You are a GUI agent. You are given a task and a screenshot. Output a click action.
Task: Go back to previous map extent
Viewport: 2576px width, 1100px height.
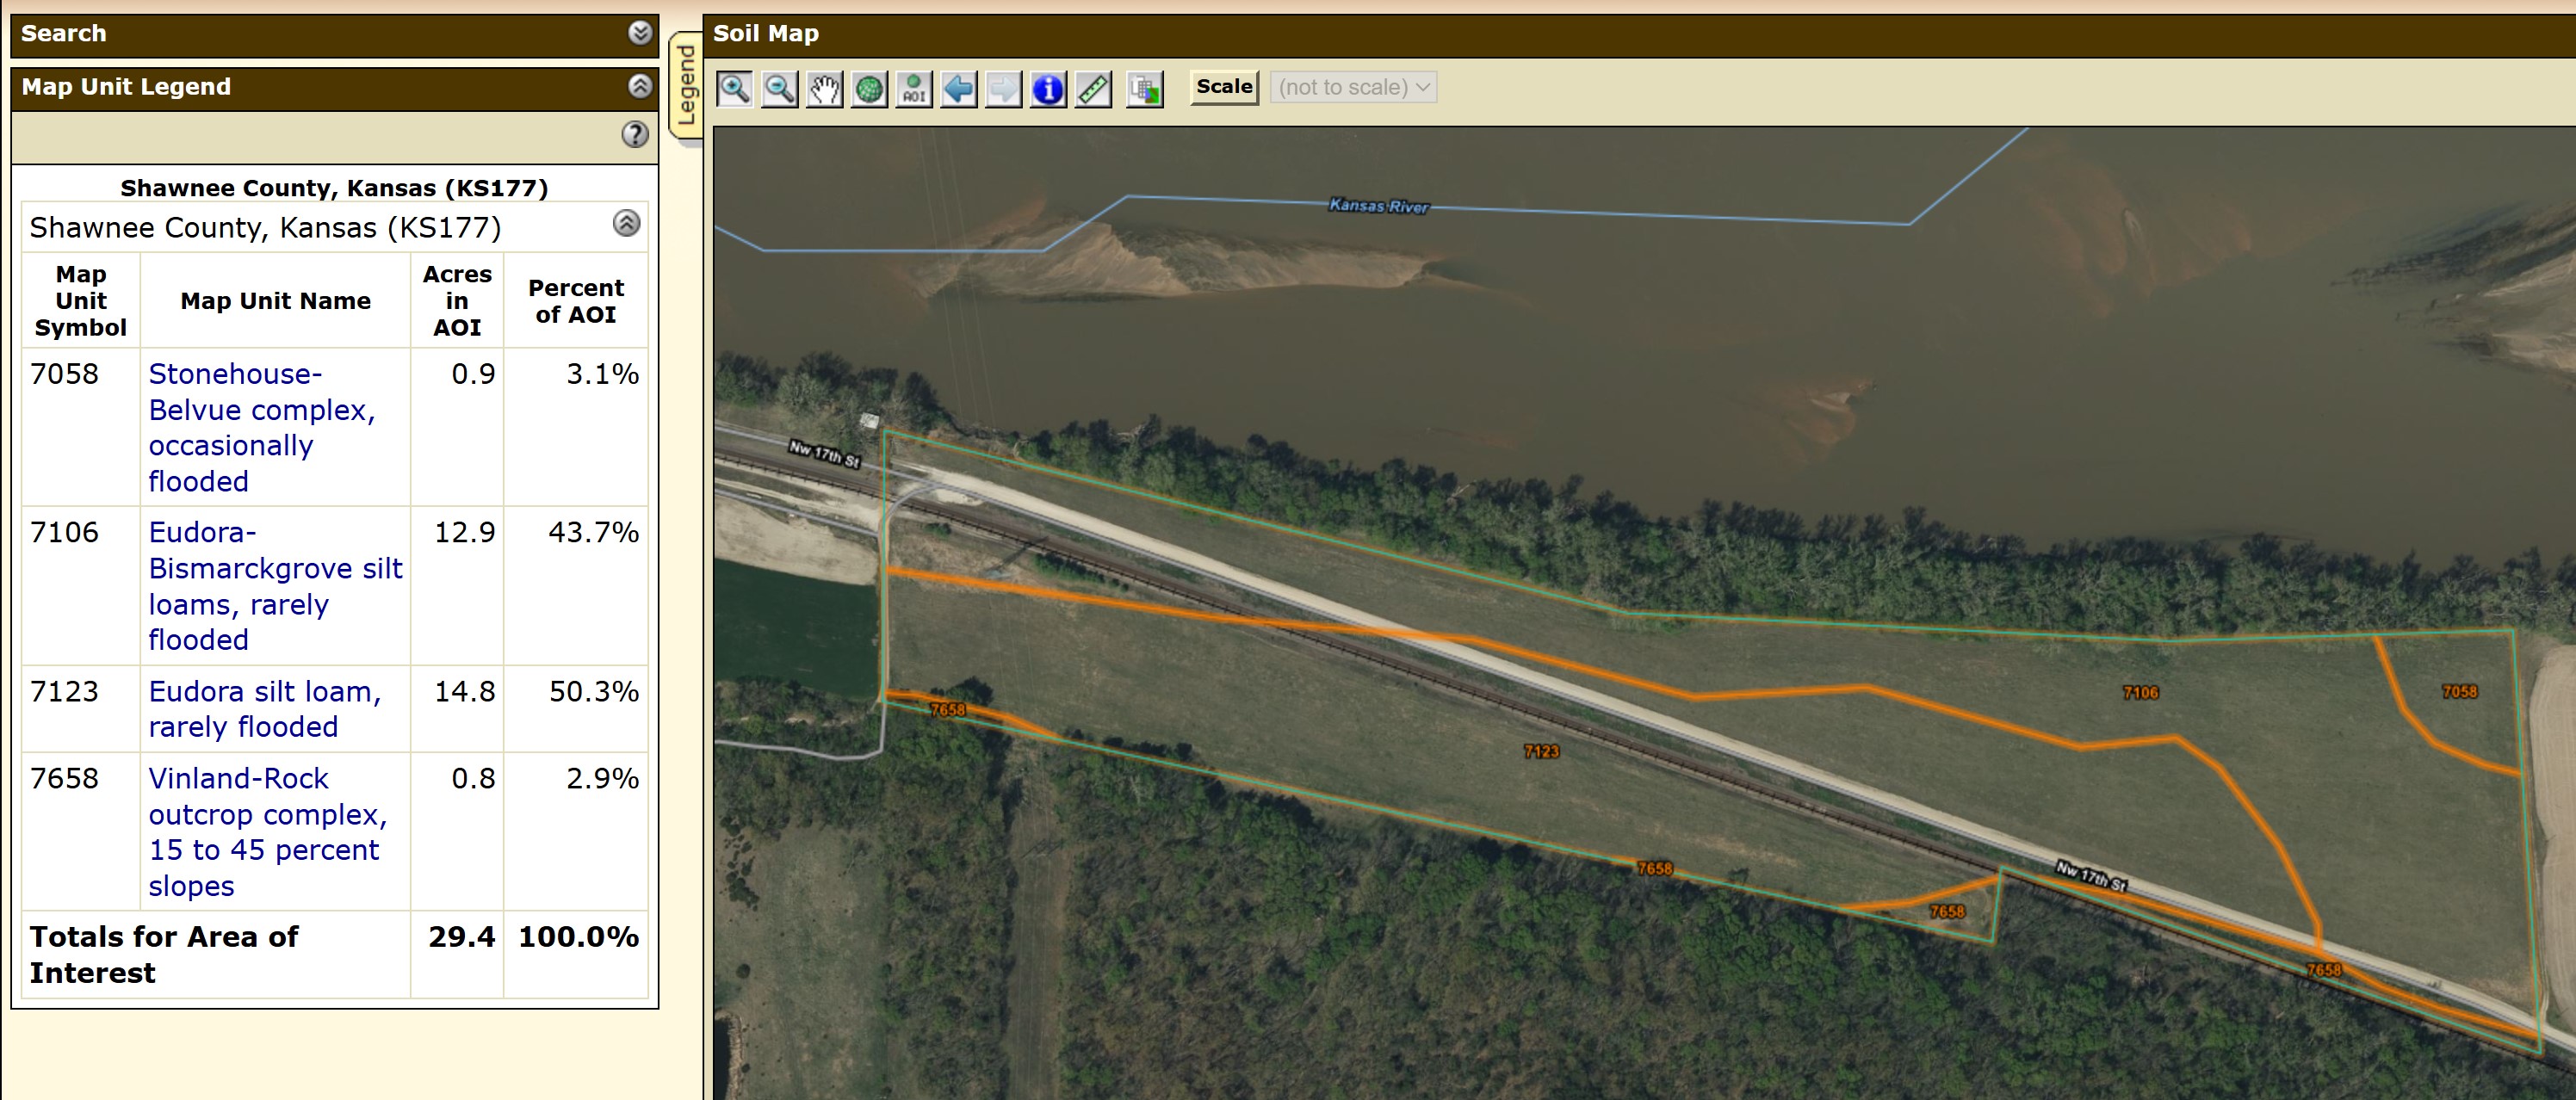tap(959, 89)
